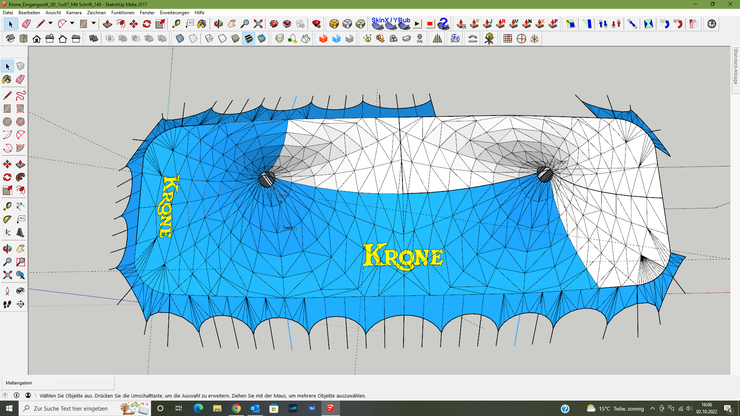Open the Kamera menu
This screenshot has height=416, width=740.
coord(74,13)
